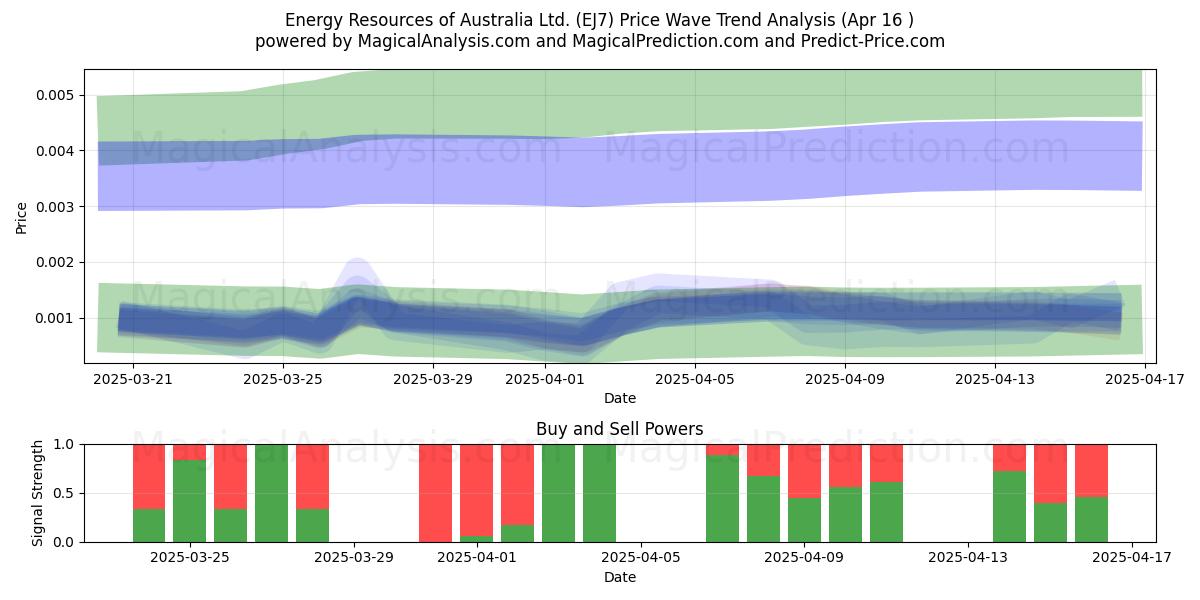Click the 'Date' axis label under price chart
This screenshot has height=600, width=1200.
620,398
